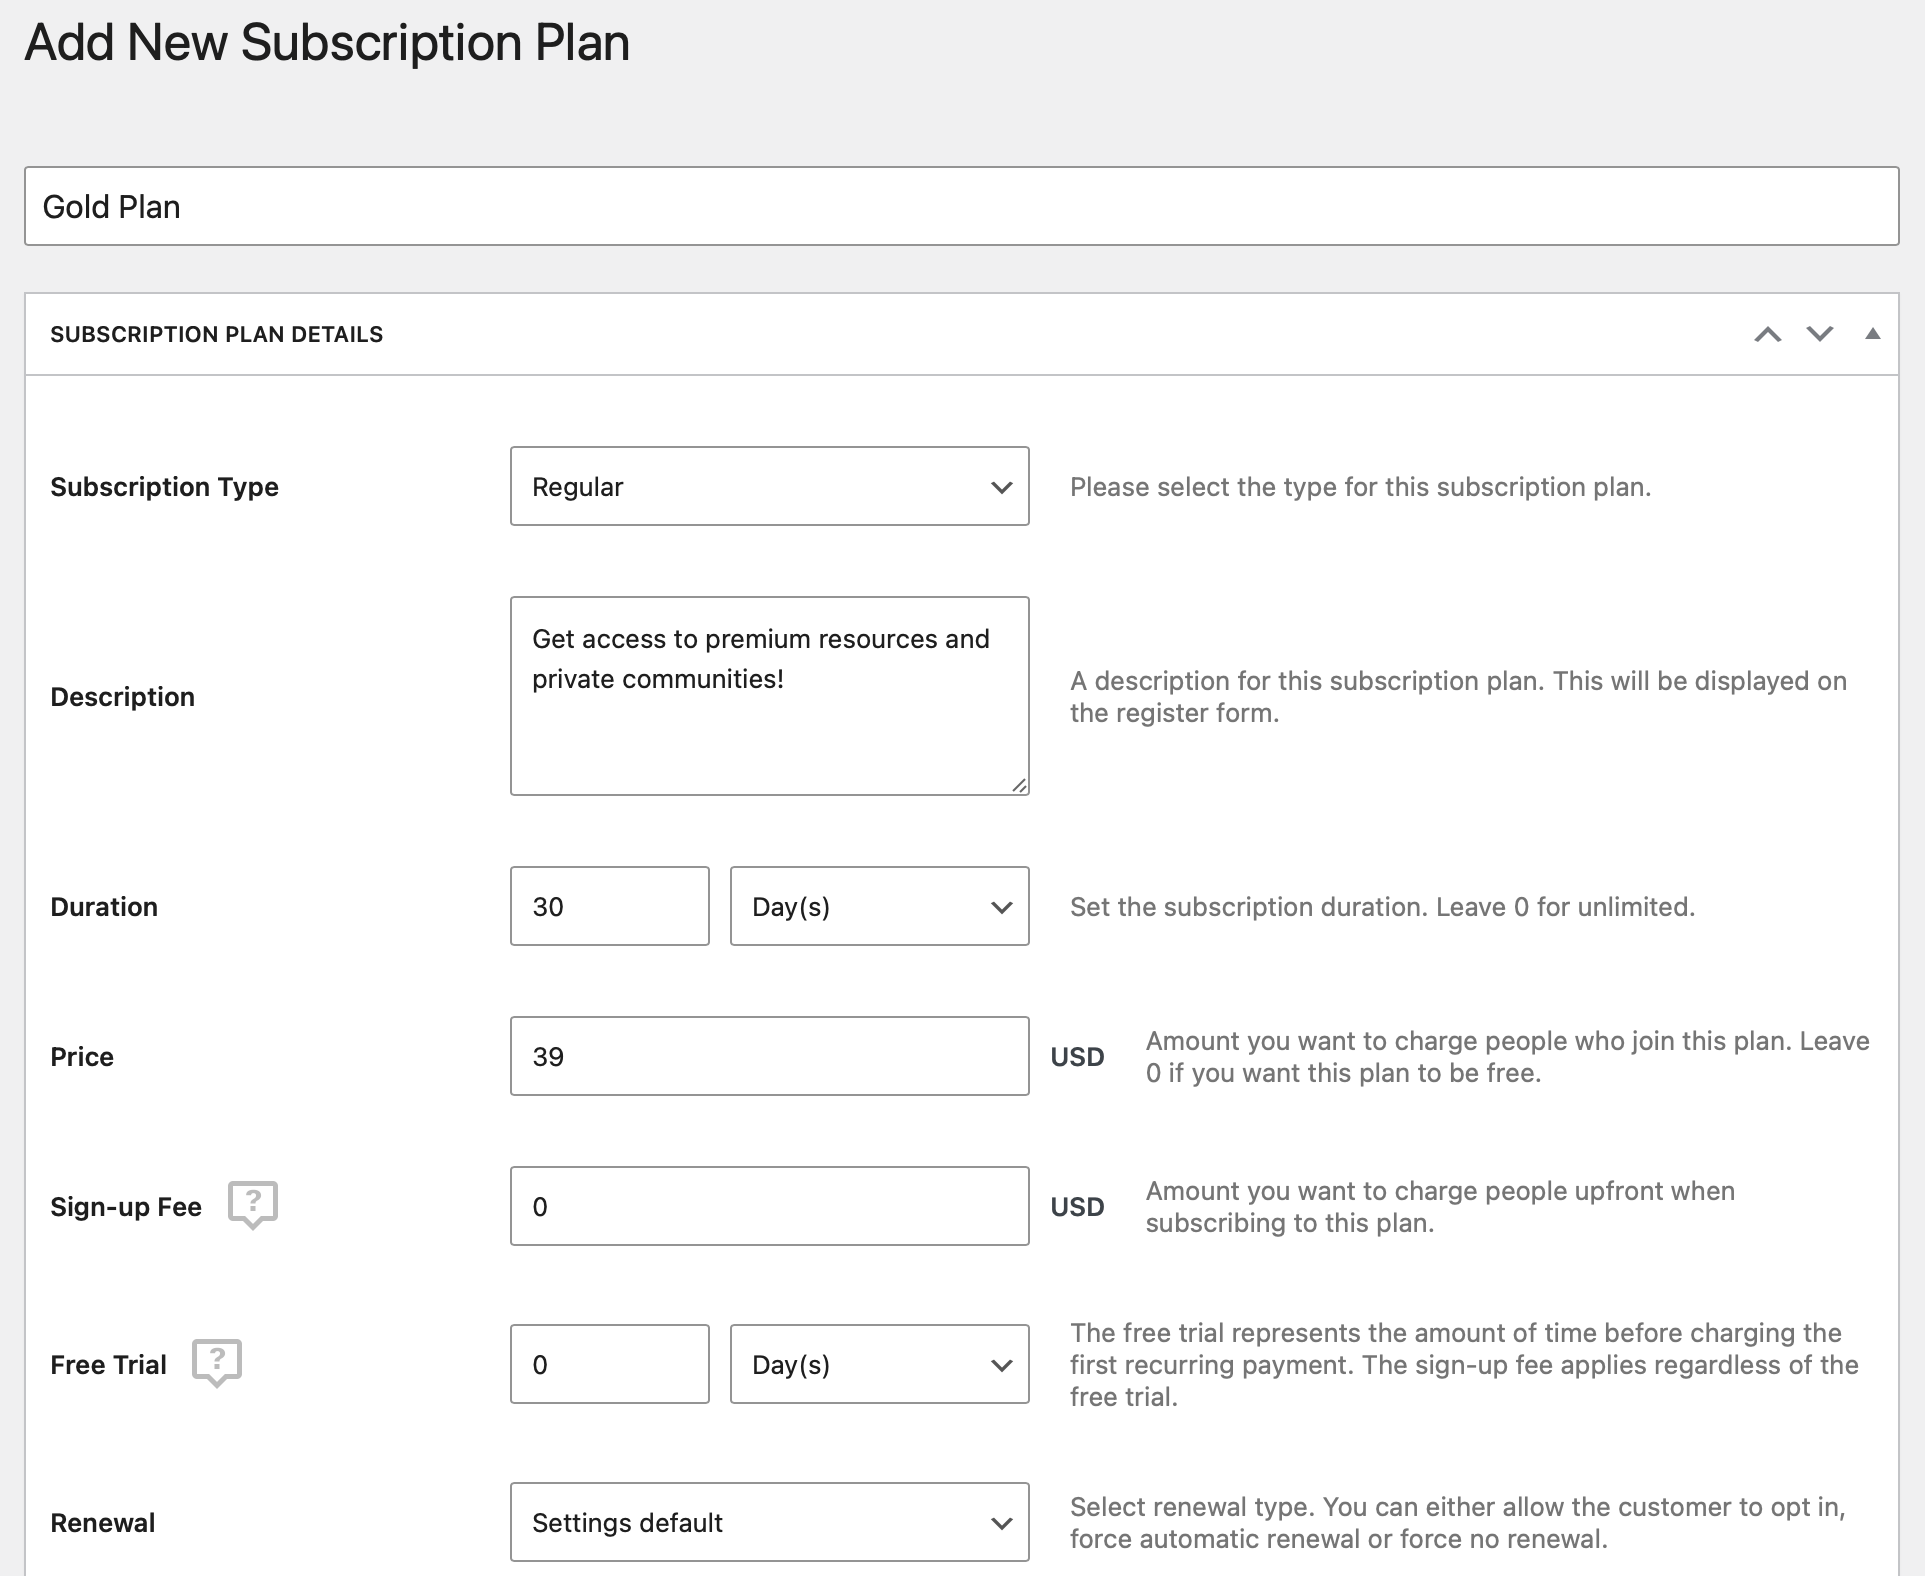Click the Subscription Type label
This screenshot has width=1925, height=1576.
tap(165, 487)
